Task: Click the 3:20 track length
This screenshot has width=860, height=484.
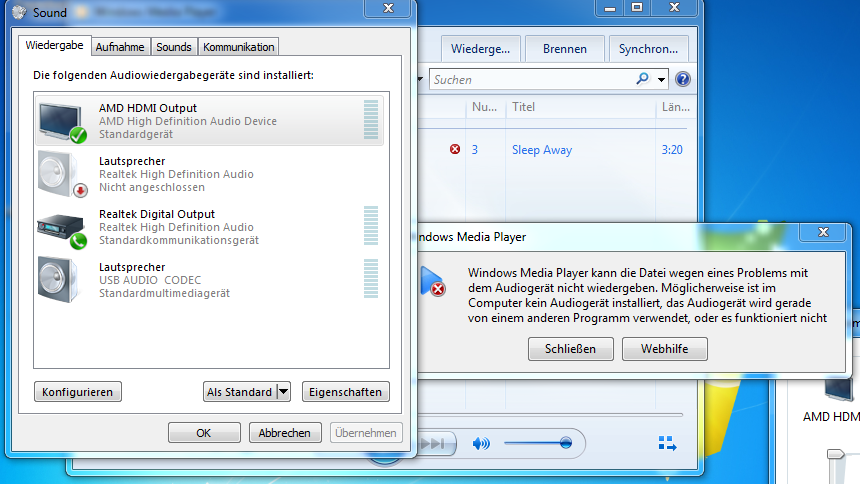Action: pos(672,150)
